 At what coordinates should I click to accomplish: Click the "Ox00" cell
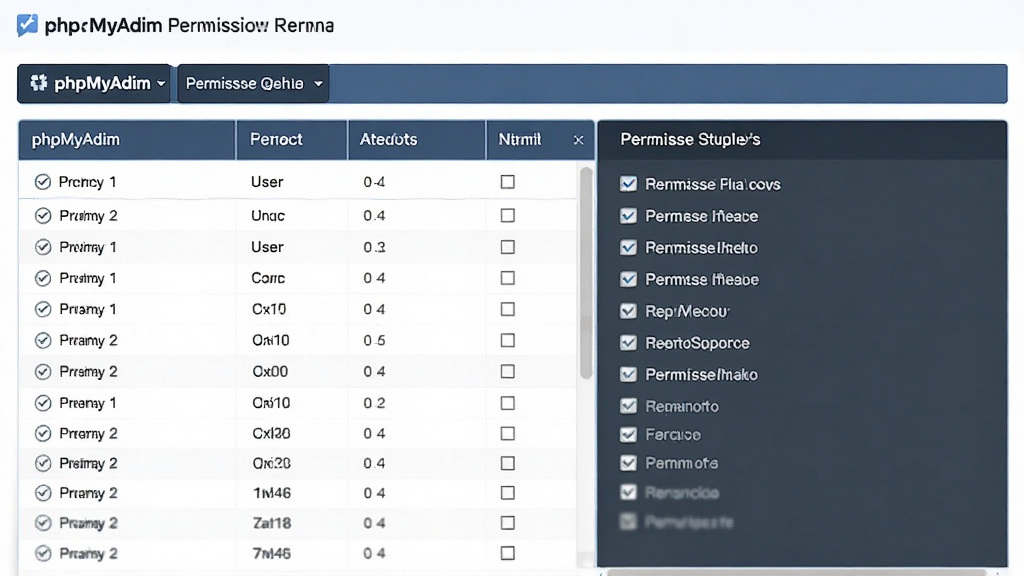tap(270, 372)
